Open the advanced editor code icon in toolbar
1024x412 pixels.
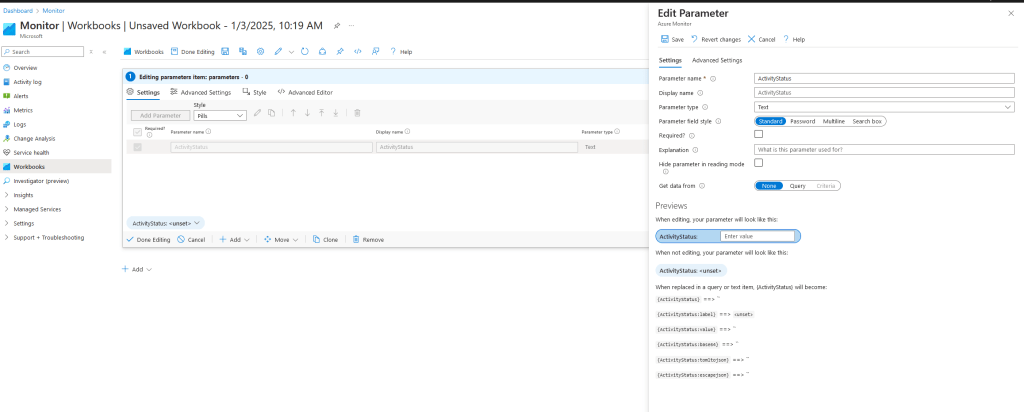[357, 51]
